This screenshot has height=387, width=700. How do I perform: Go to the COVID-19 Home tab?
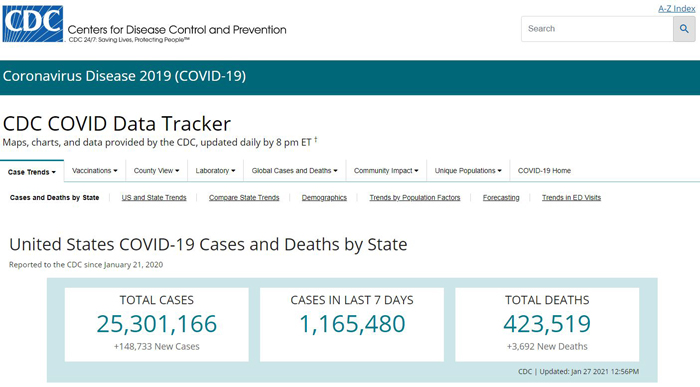[x=544, y=171]
